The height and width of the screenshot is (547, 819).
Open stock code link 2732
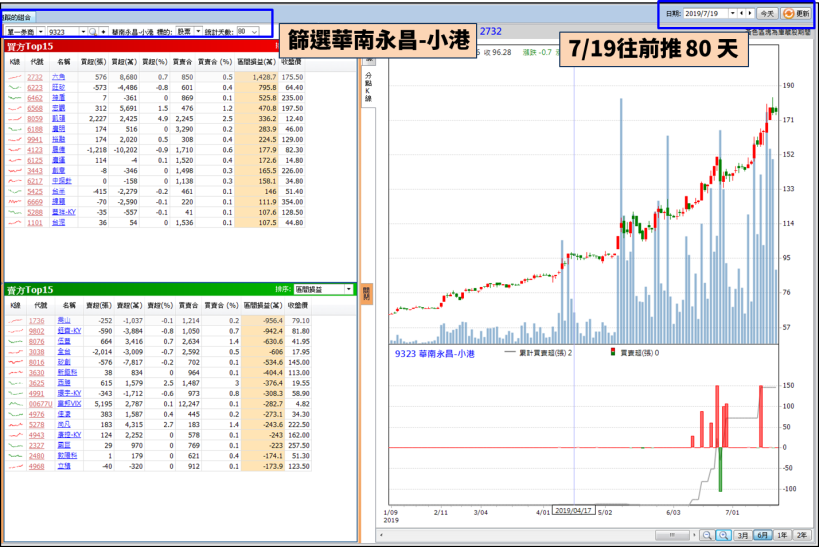pos(35,77)
